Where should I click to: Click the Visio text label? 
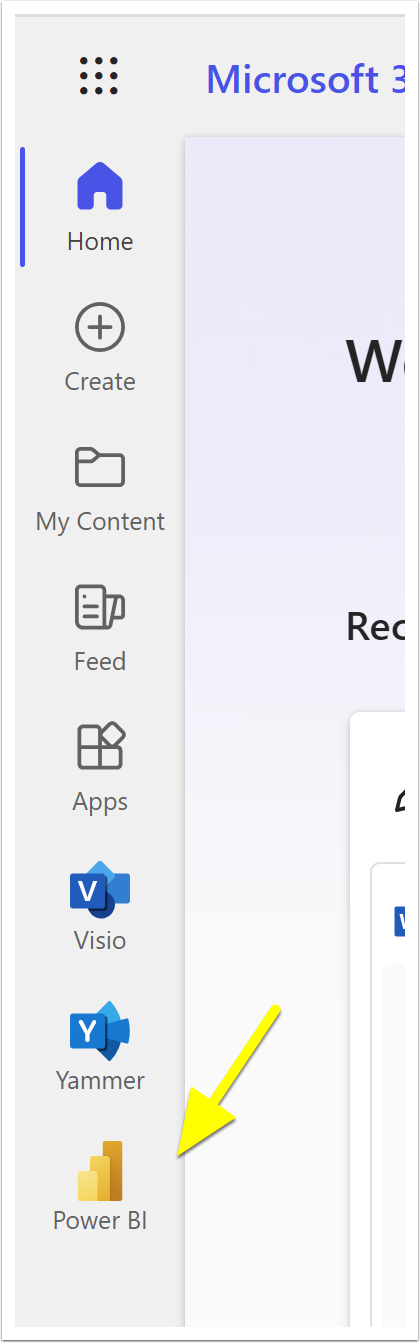tap(100, 940)
